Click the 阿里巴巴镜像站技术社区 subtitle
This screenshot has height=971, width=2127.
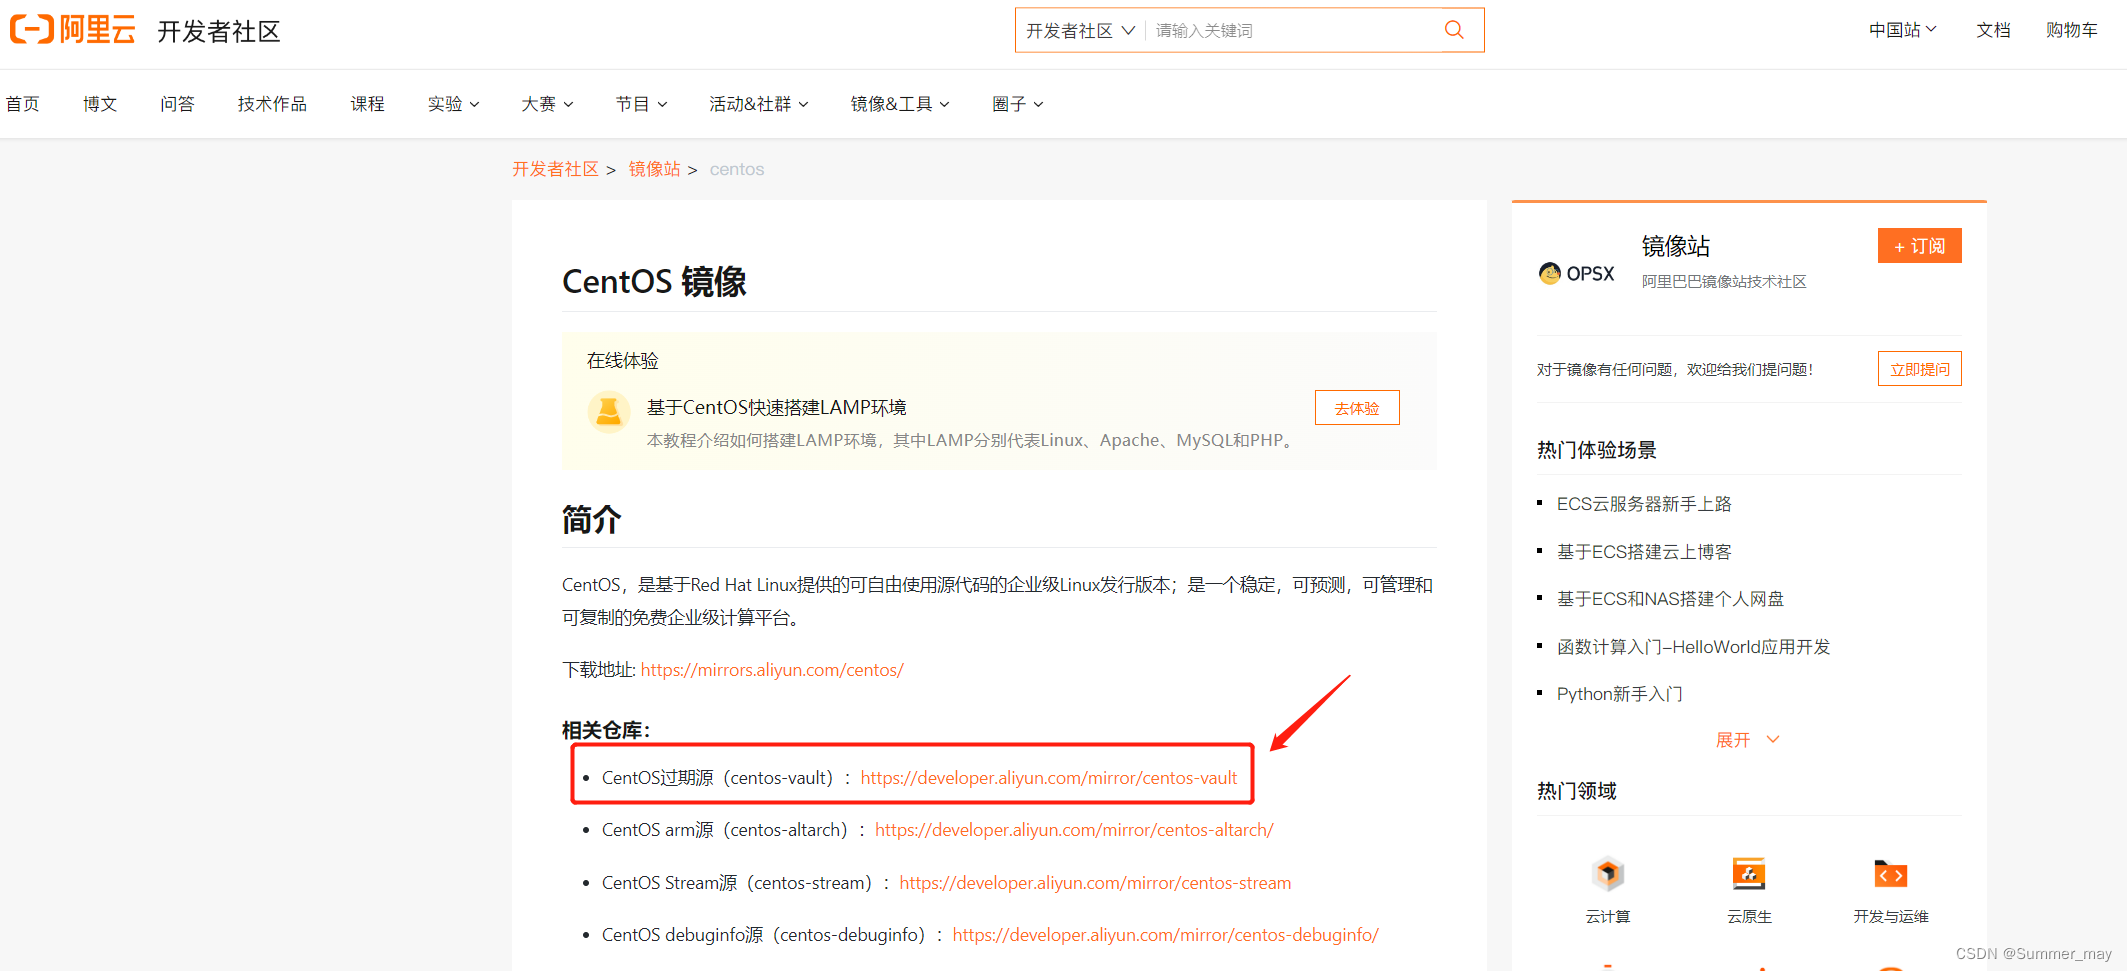pyautogui.click(x=1724, y=282)
